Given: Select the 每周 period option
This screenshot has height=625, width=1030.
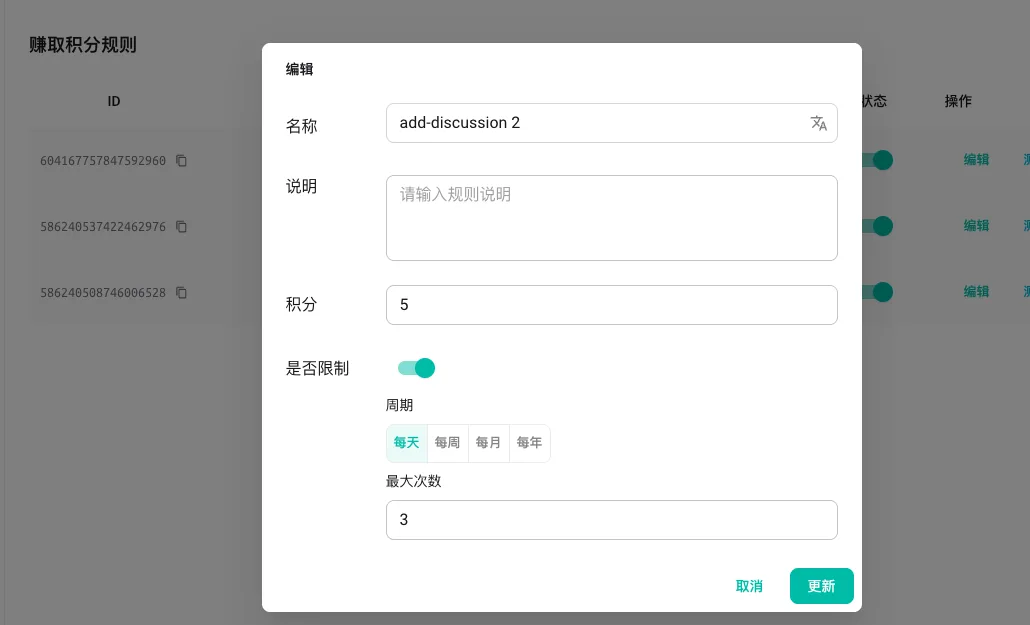Looking at the screenshot, I should pos(447,443).
